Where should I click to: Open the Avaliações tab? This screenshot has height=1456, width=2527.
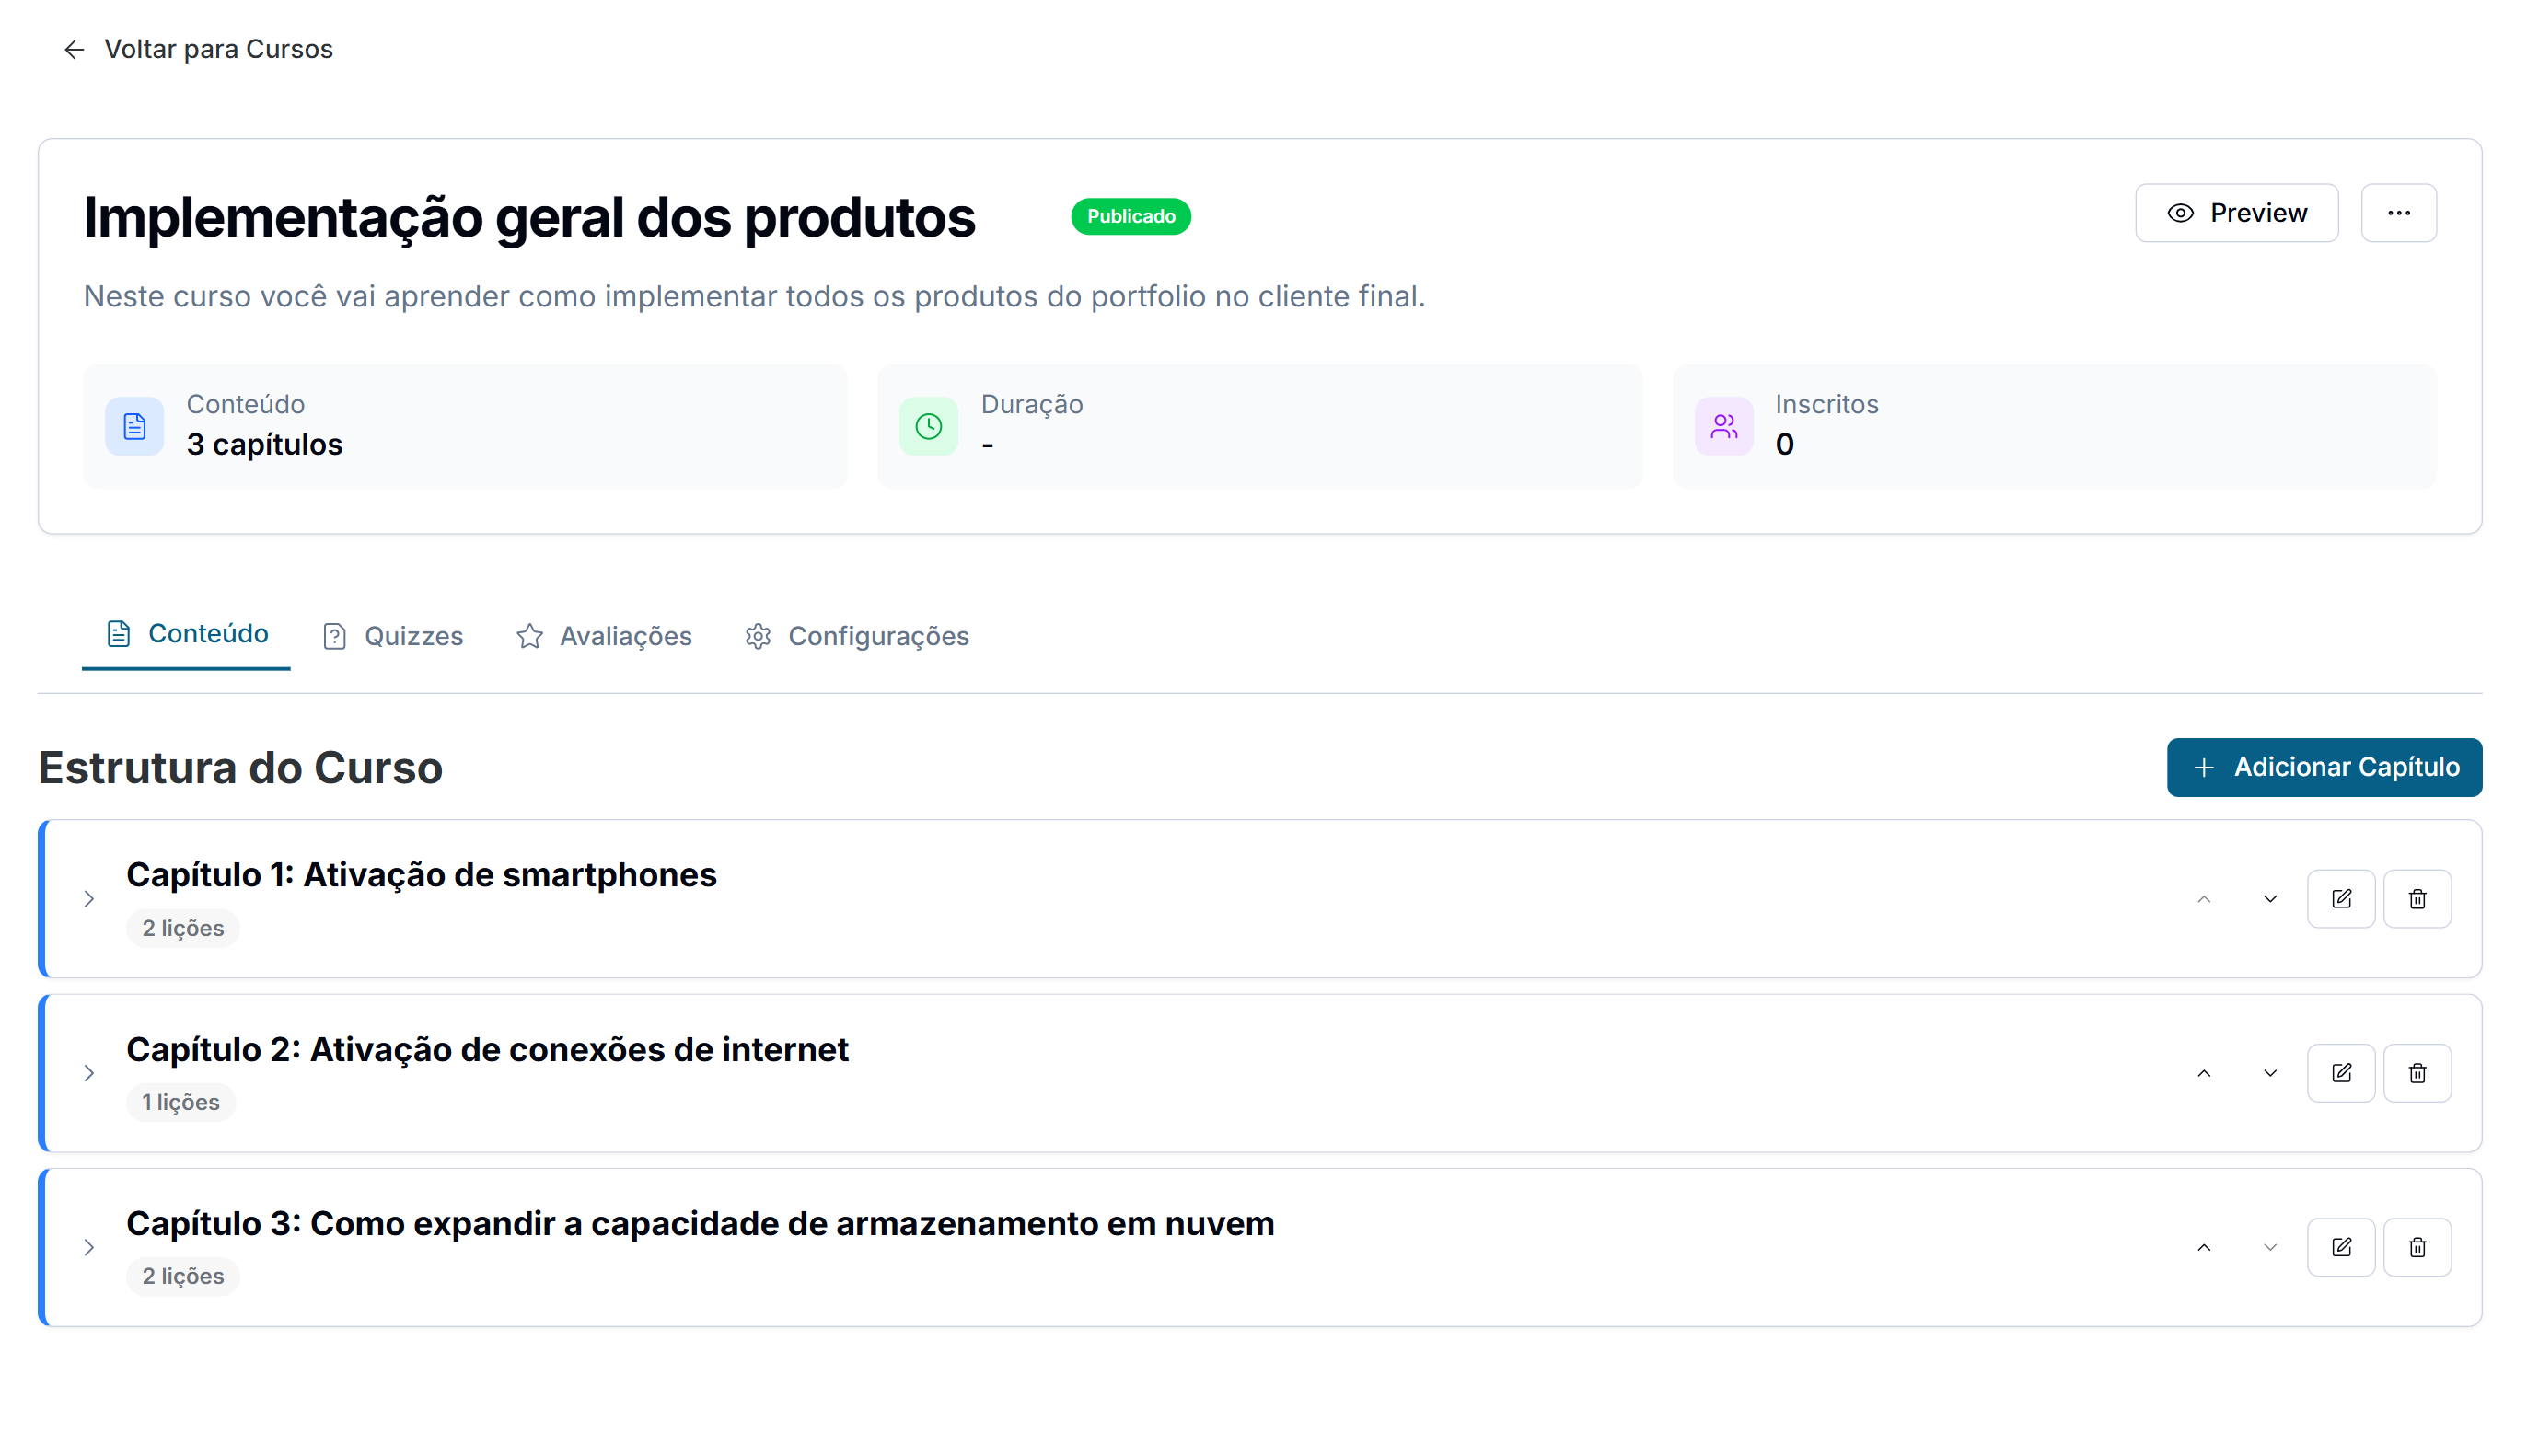click(x=604, y=636)
